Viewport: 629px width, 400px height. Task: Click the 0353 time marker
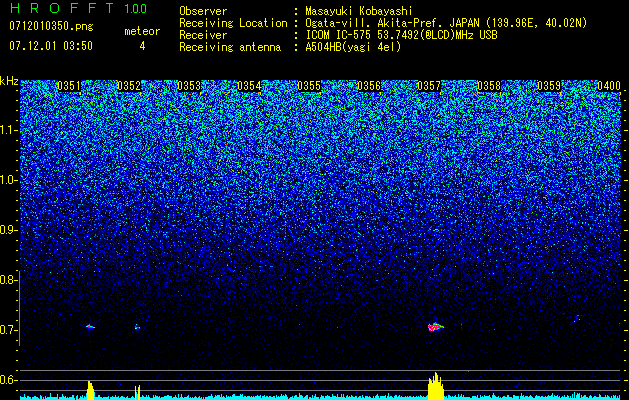pyautogui.click(x=189, y=86)
